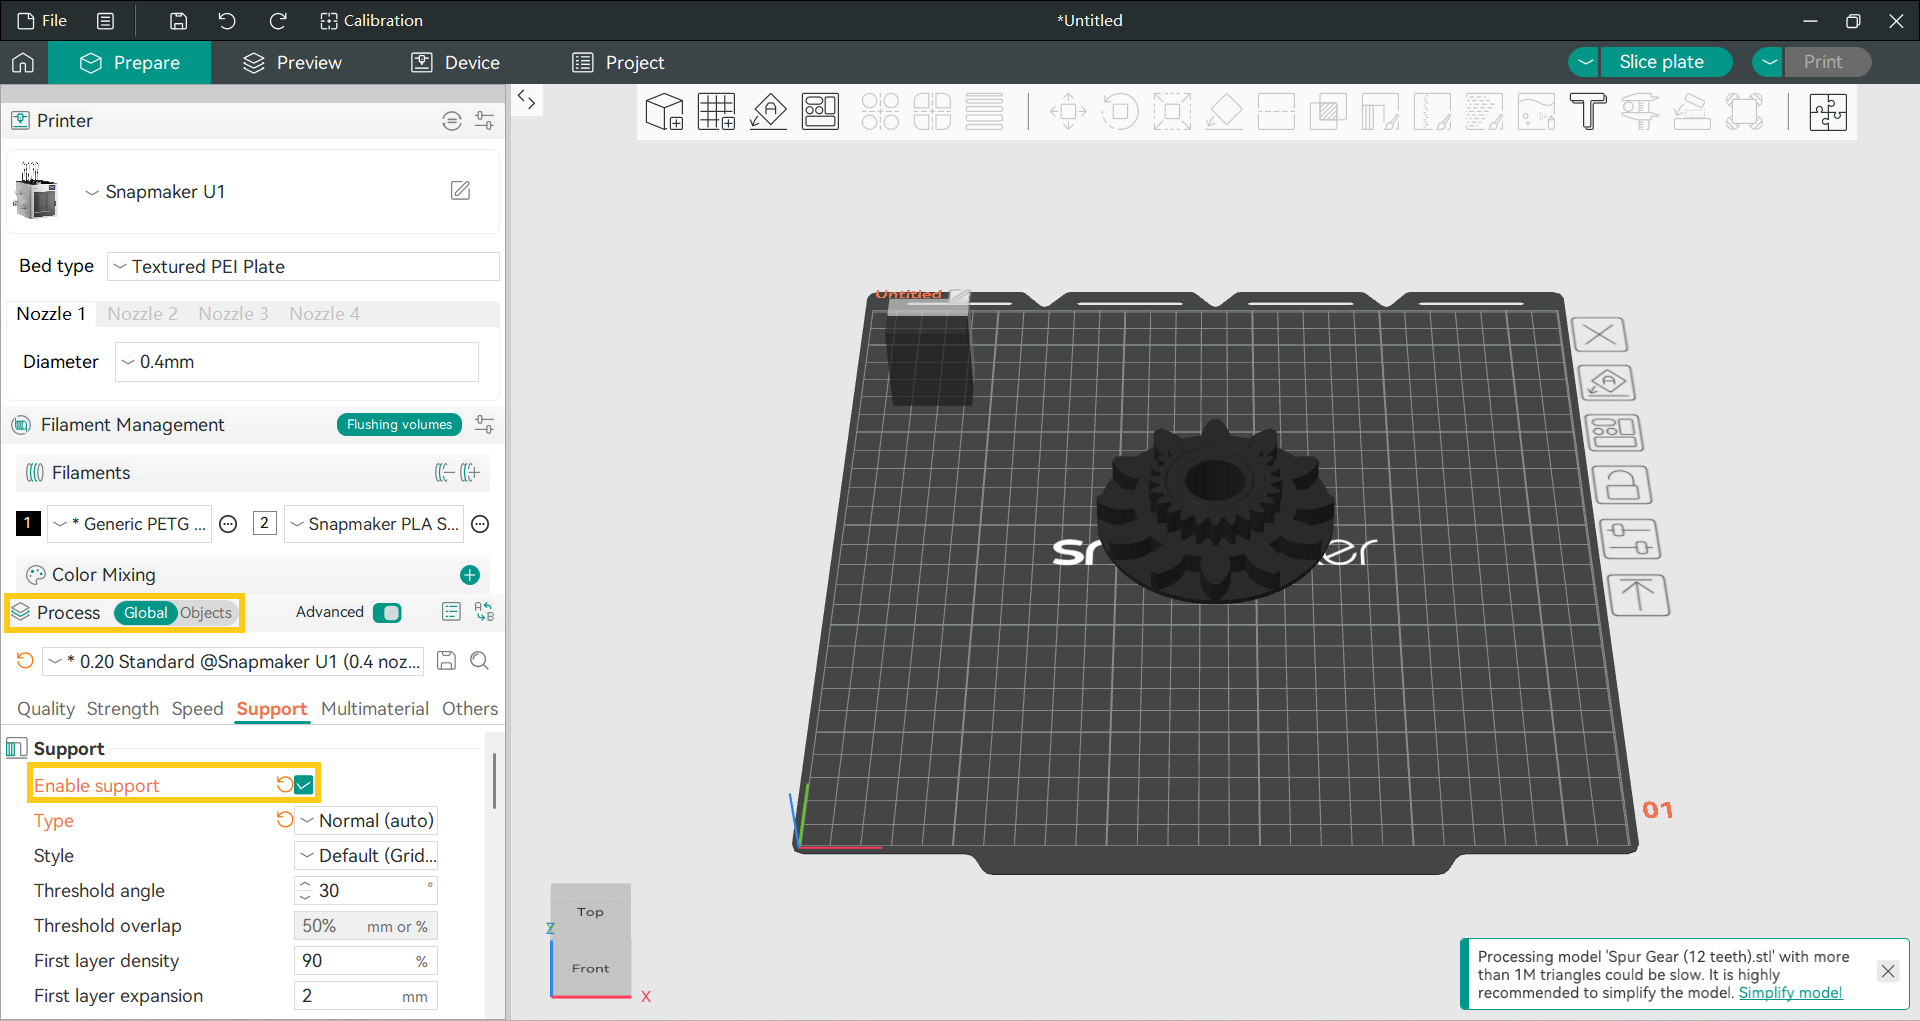Screen dimensions: 1920x1021
Task: Open the Bed type dropdown
Action: (x=303, y=267)
